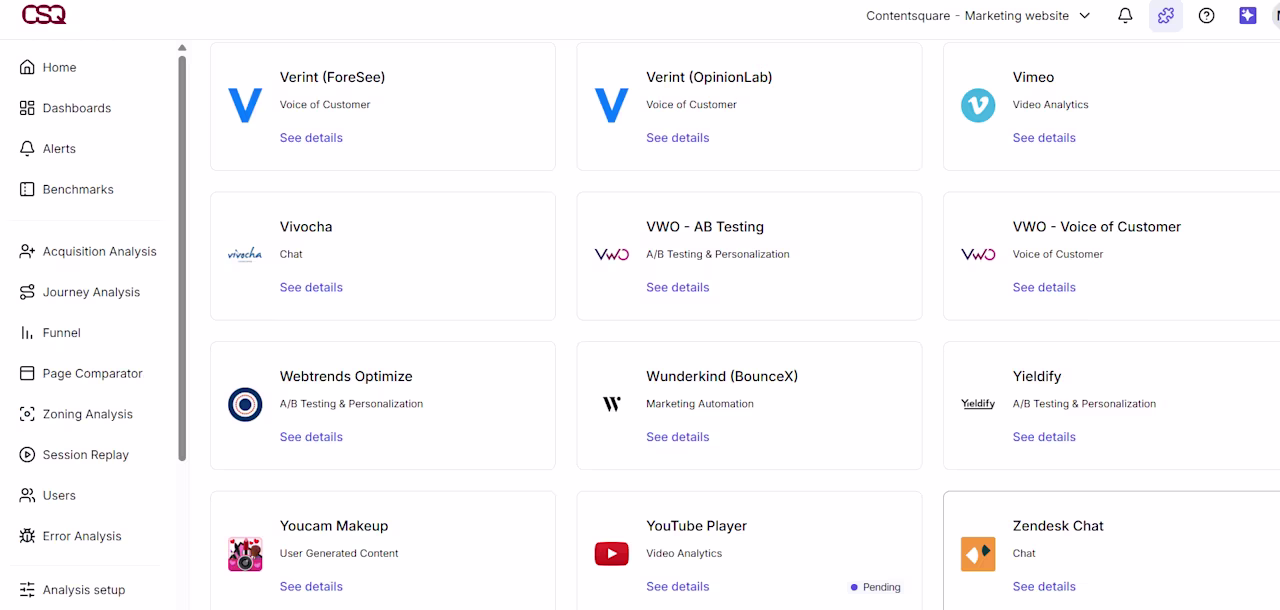Screen dimensions: 1280x610
Task: Click the Webtrends Optimize title
Action: click(x=346, y=376)
